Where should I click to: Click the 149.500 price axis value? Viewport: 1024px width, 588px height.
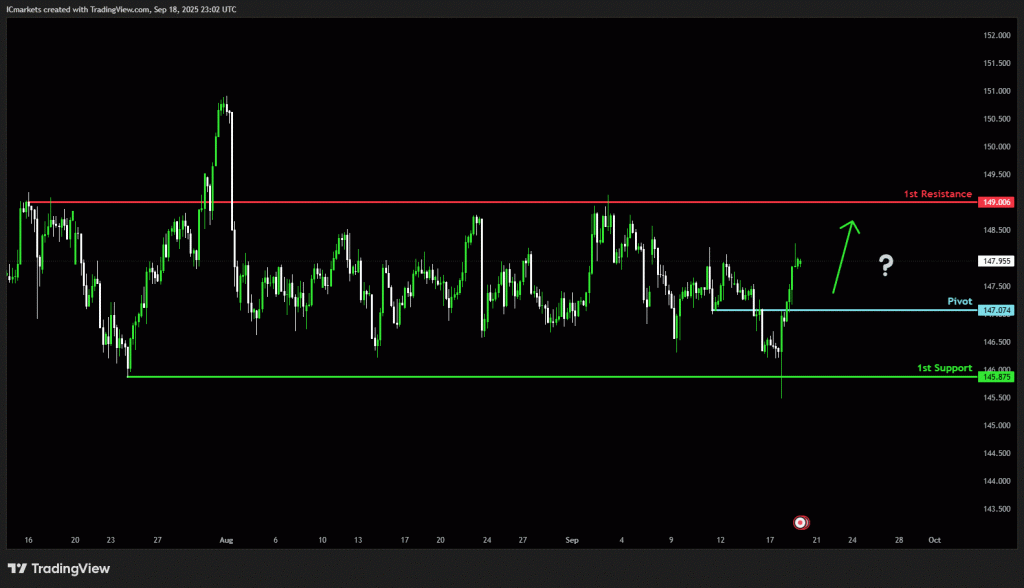coord(997,174)
